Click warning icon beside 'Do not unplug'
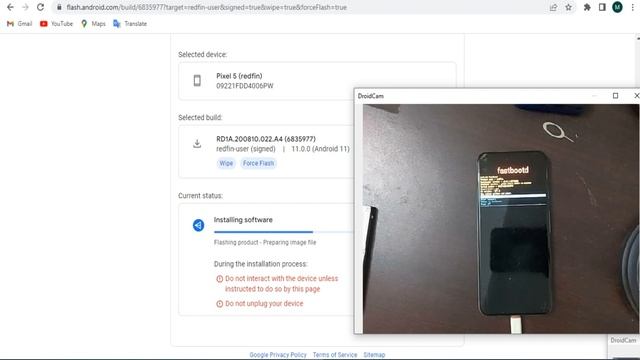640x360 pixels. tap(220, 304)
